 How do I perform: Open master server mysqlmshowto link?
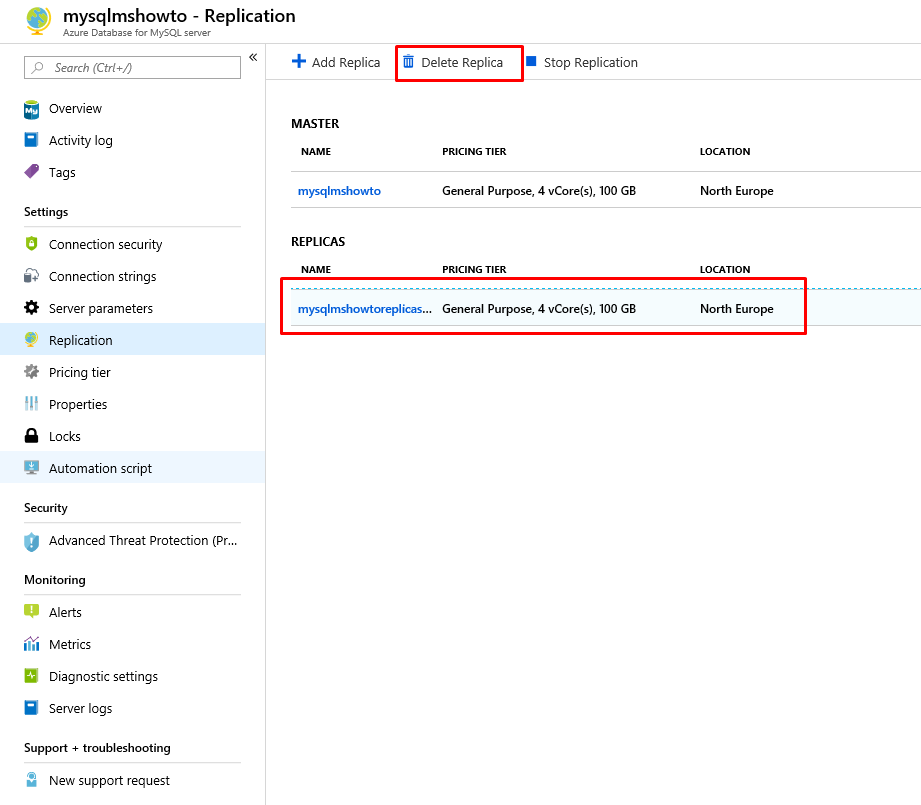[x=339, y=191]
